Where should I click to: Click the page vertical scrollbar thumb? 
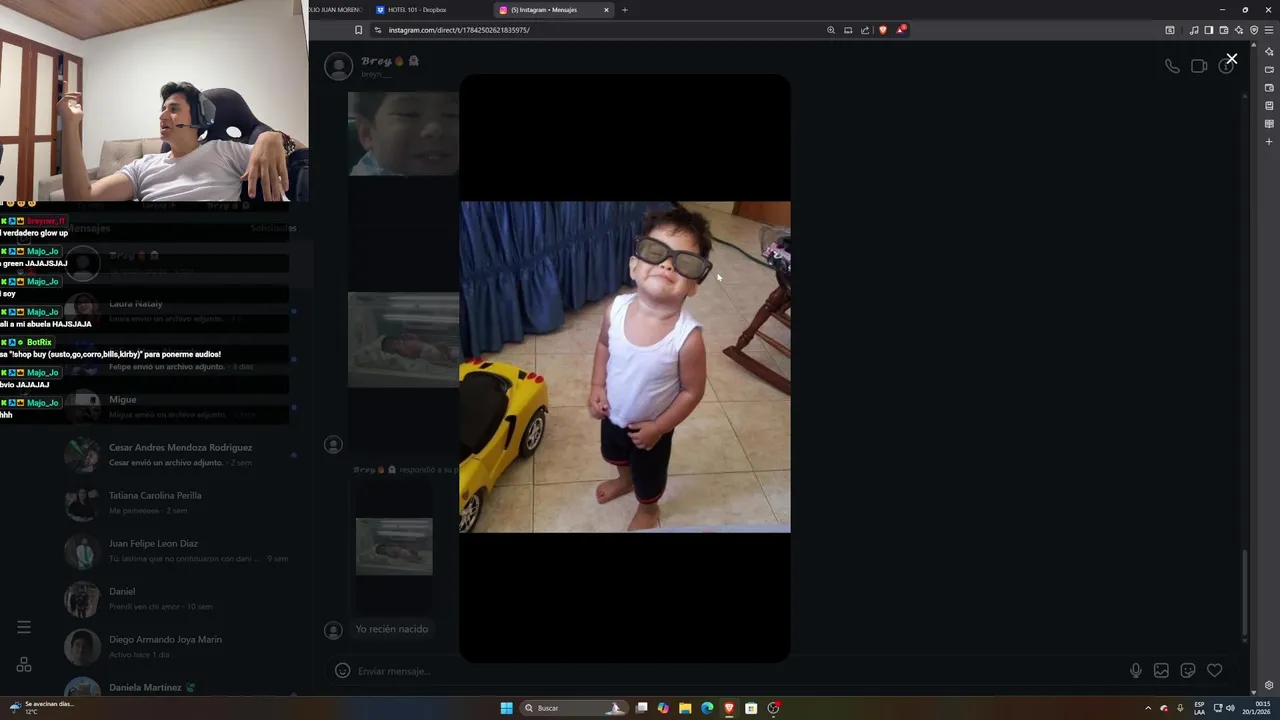(1244, 593)
